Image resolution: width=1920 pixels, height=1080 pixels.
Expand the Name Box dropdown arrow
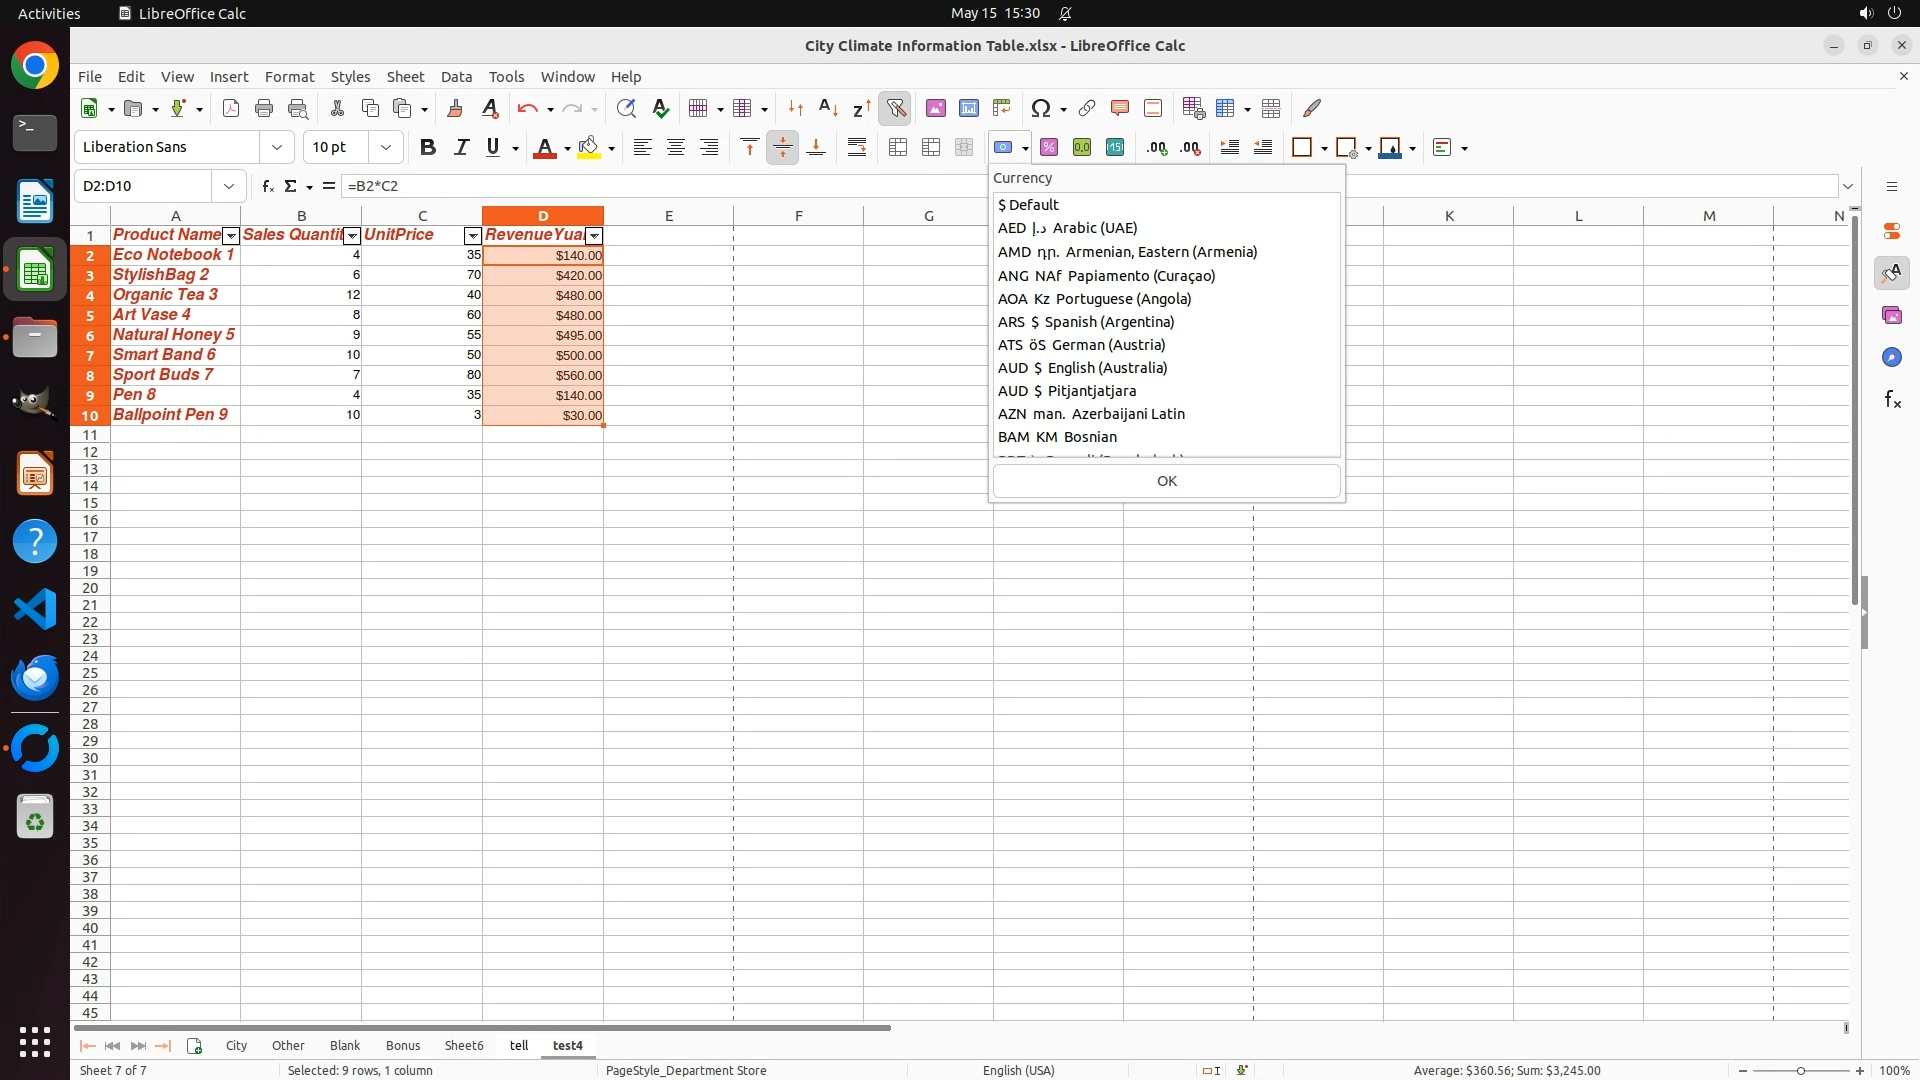(x=229, y=186)
